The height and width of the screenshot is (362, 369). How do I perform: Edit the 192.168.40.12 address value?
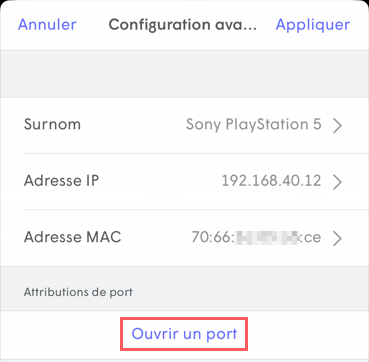coord(271,181)
